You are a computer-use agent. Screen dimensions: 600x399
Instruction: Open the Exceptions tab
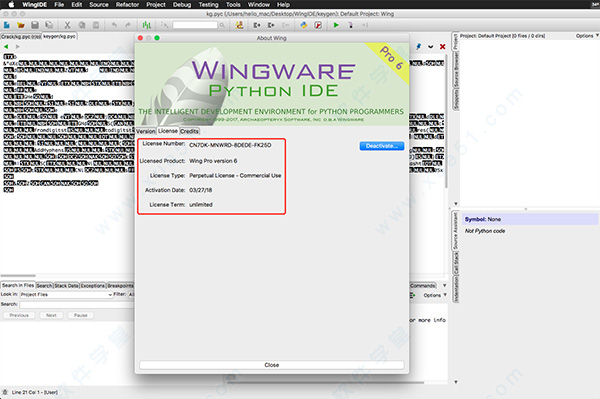pos(93,285)
